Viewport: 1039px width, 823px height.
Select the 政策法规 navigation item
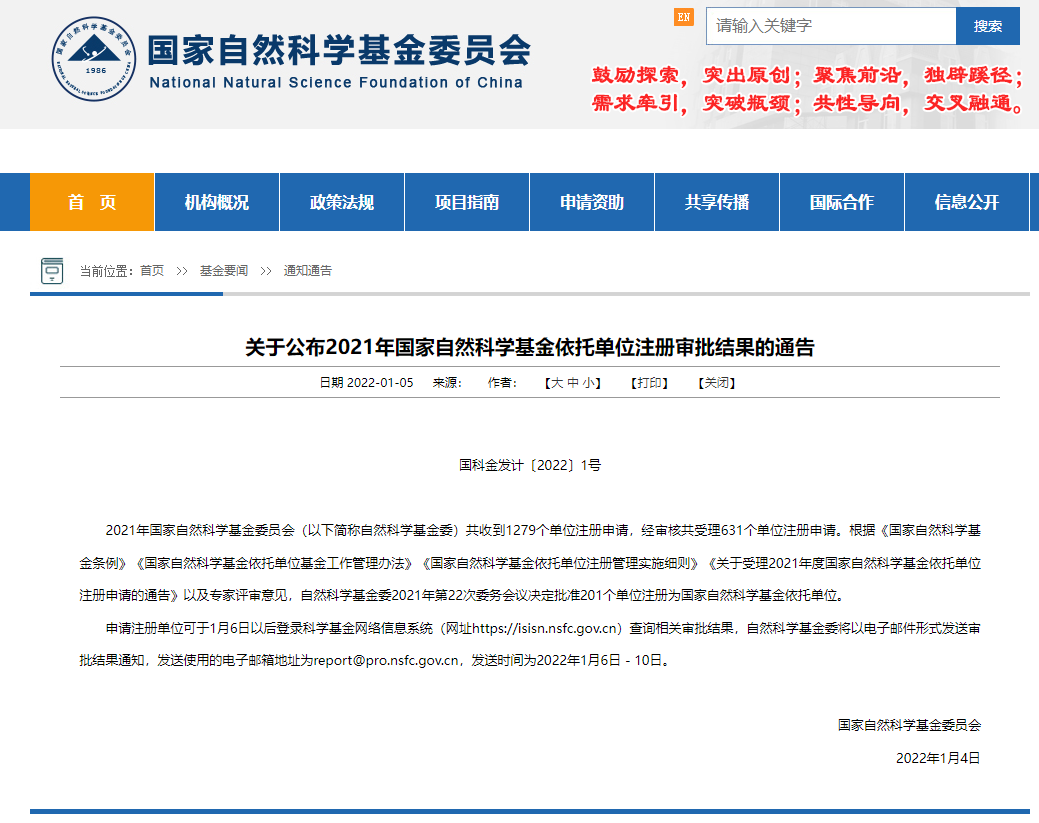[342, 202]
